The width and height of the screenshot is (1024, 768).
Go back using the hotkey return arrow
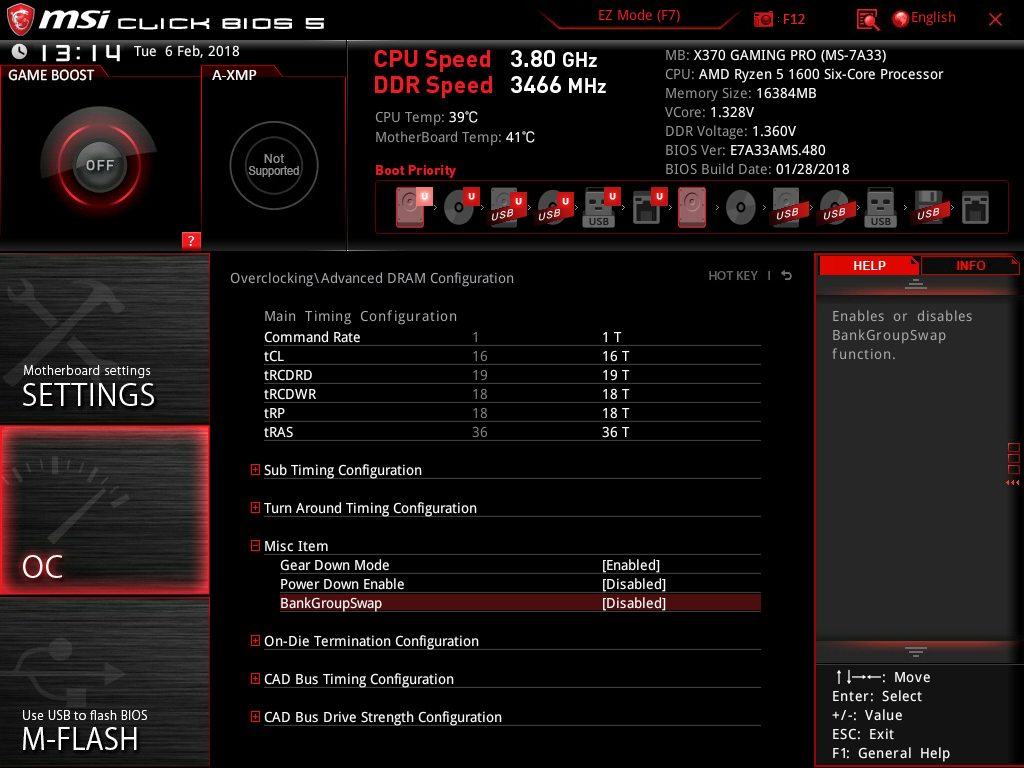point(787,276)
